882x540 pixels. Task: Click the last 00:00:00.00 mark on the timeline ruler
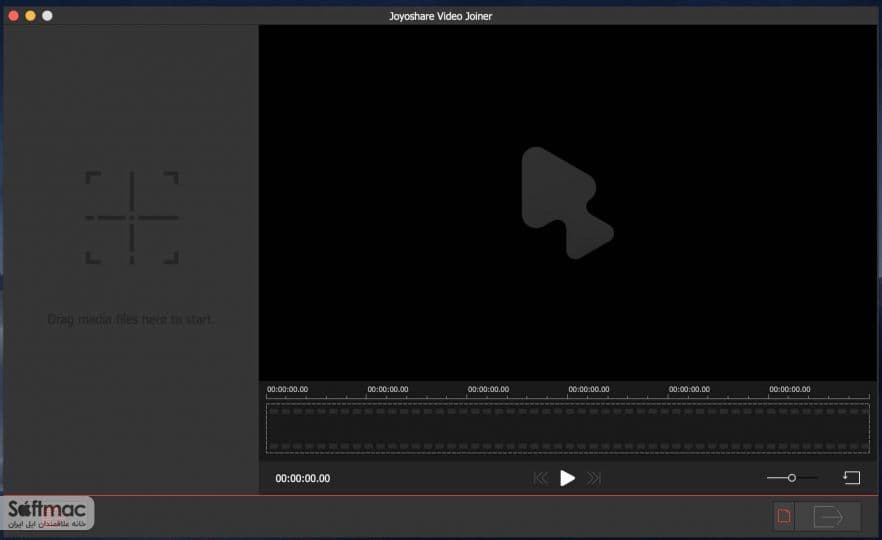790,389
